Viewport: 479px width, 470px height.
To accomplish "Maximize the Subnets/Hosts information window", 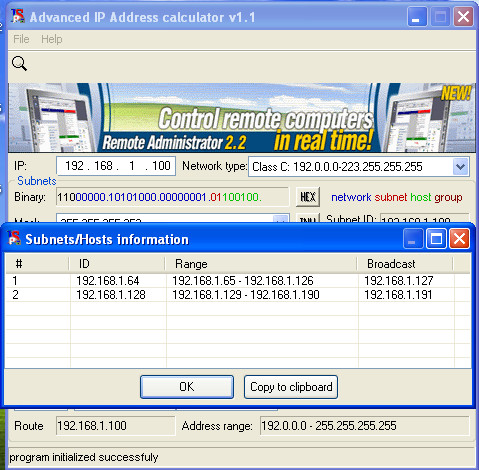I will 436,239.
